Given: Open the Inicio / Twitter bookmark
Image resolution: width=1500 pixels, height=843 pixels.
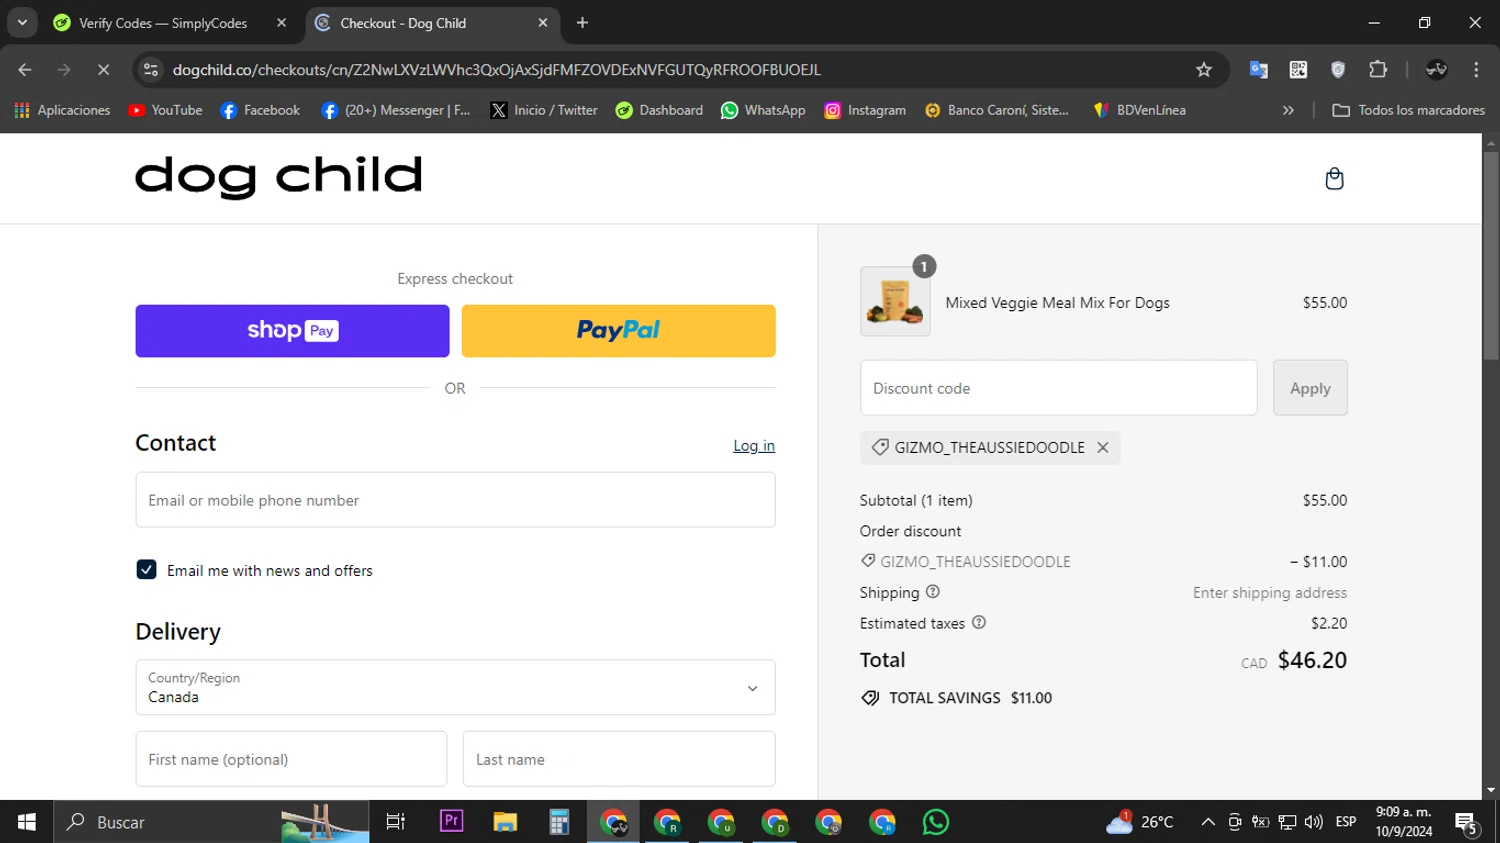Looking at the screenshot, I should [x=544, y=110].
